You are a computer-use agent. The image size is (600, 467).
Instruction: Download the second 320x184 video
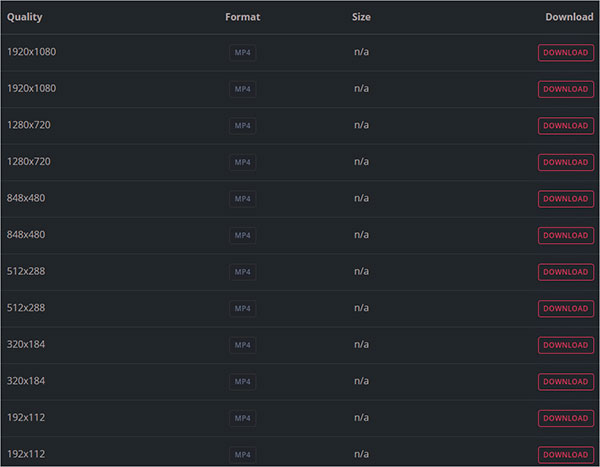(565, 381)
